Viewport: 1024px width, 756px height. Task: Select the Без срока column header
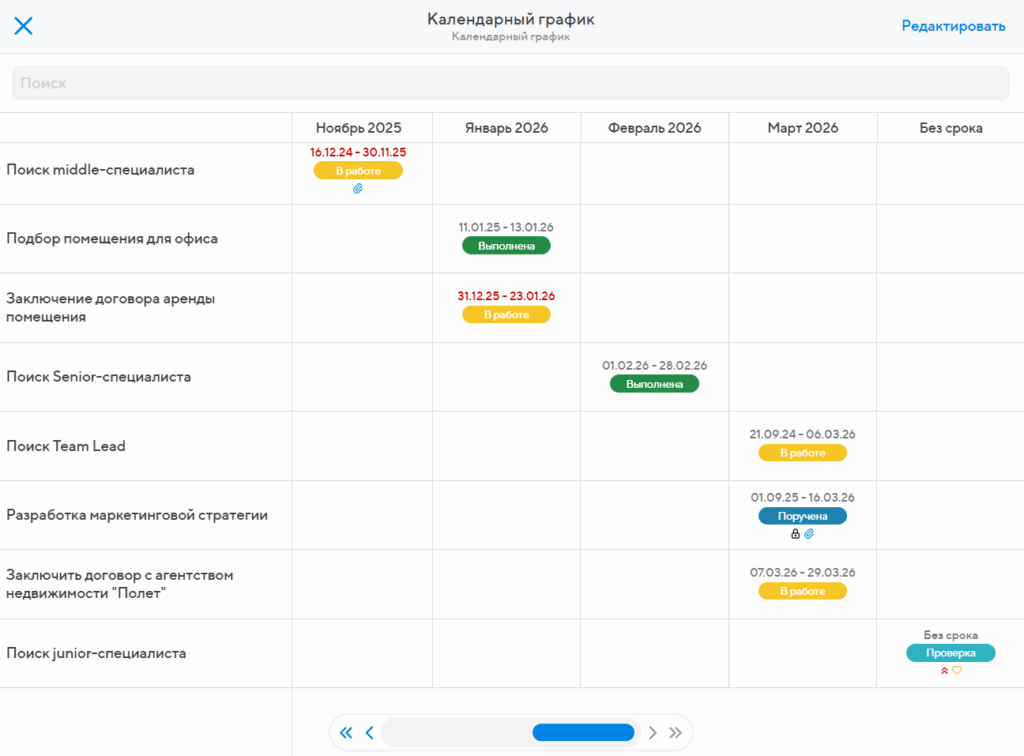950,128
